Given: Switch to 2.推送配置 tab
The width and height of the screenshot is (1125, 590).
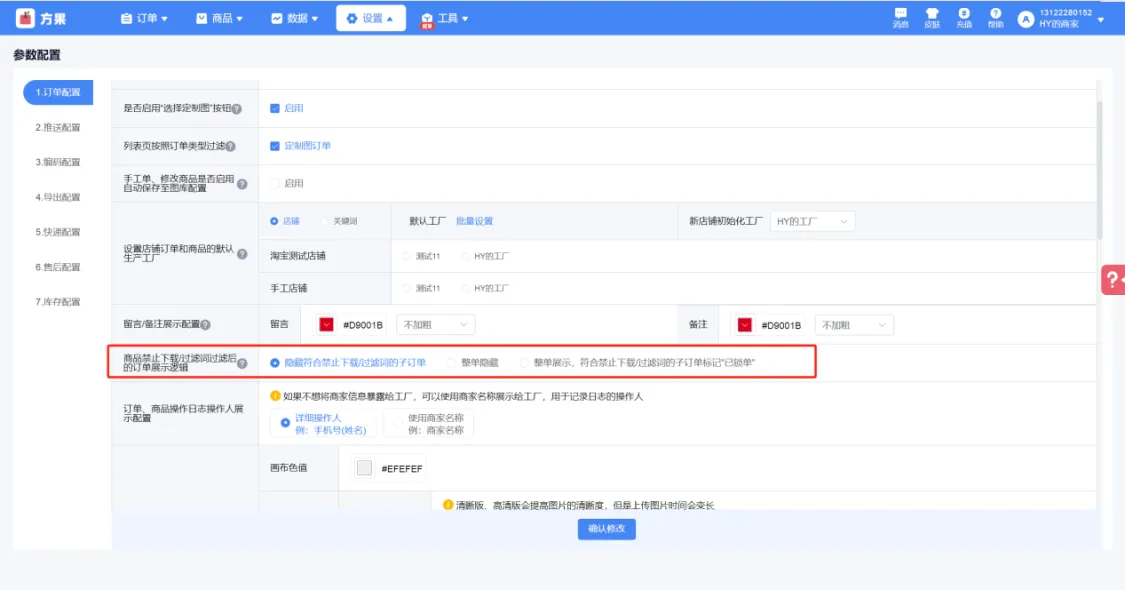Looking at the screenshot, I should click(58, 127).
